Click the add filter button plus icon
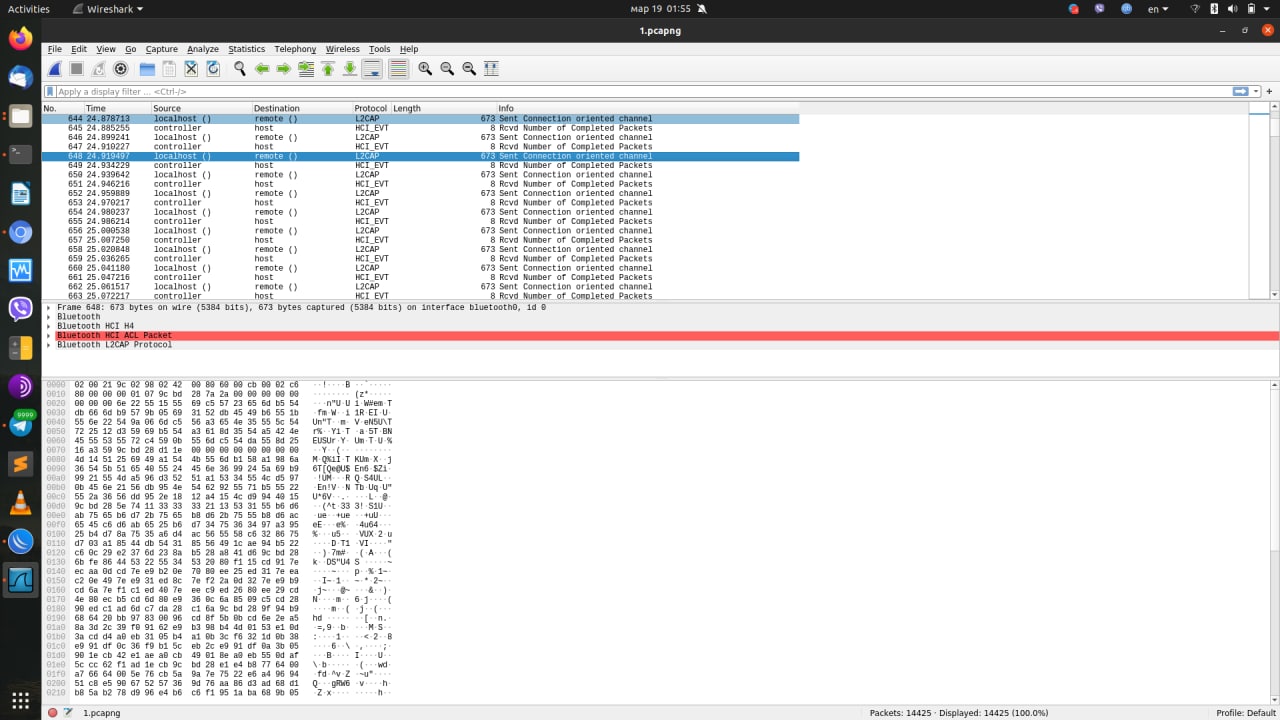This screenshot has height=720, width=1280. [x=1270, y=92]
